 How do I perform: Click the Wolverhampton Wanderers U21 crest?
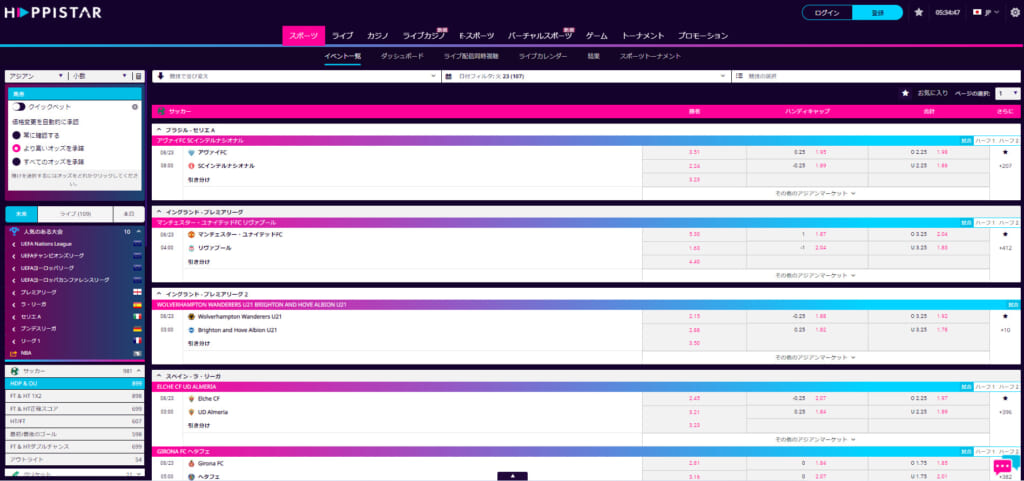(x=191, y=317)
